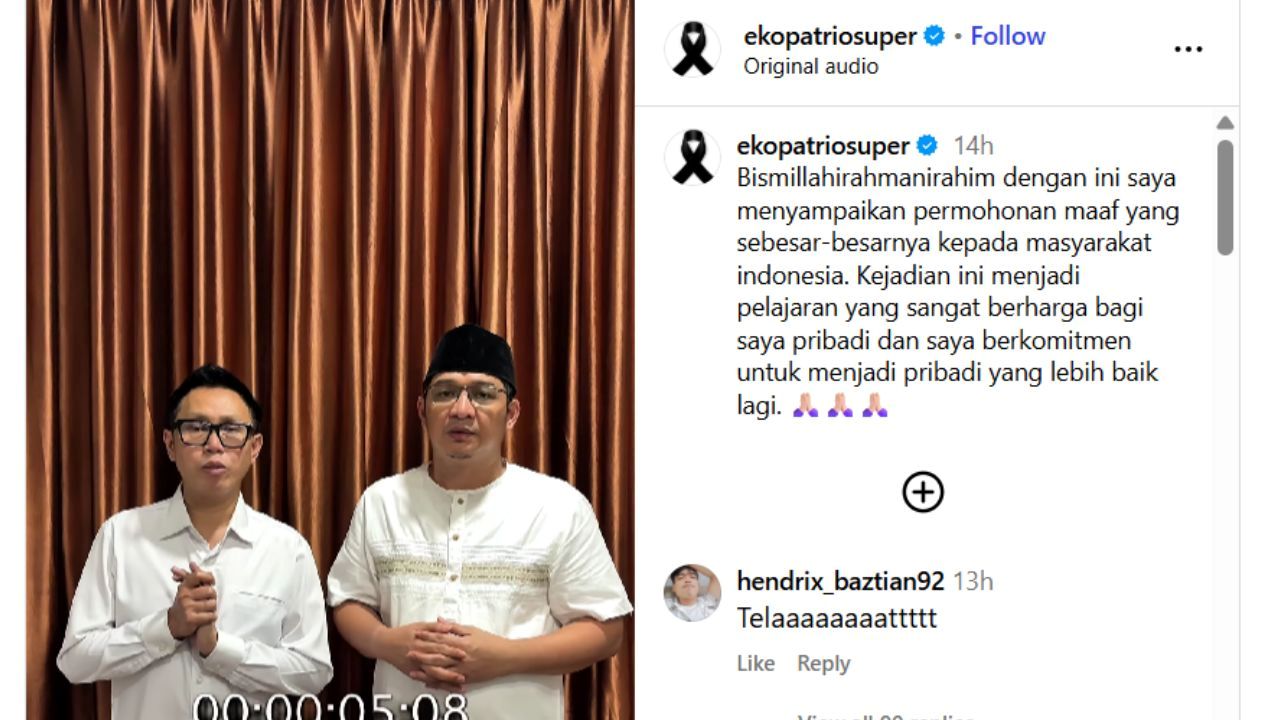1280x720 pixels.
Task: Load more comments with the plus circle
Action: pos(922,492)
